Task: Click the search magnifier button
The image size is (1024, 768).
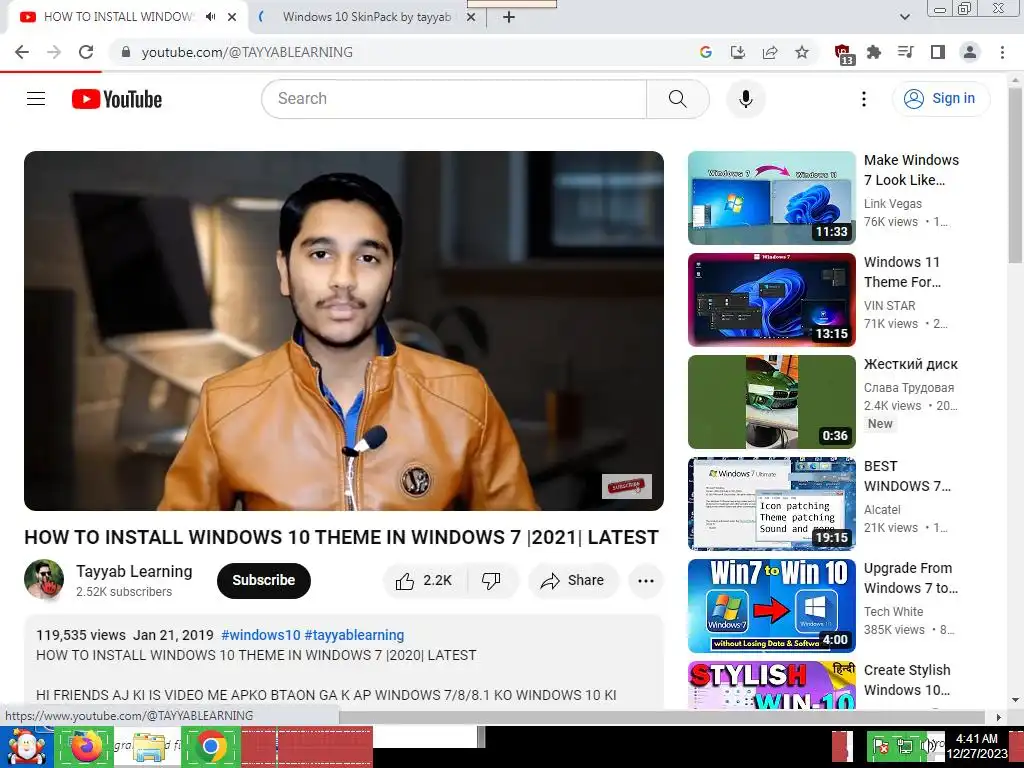Action: 678,99
